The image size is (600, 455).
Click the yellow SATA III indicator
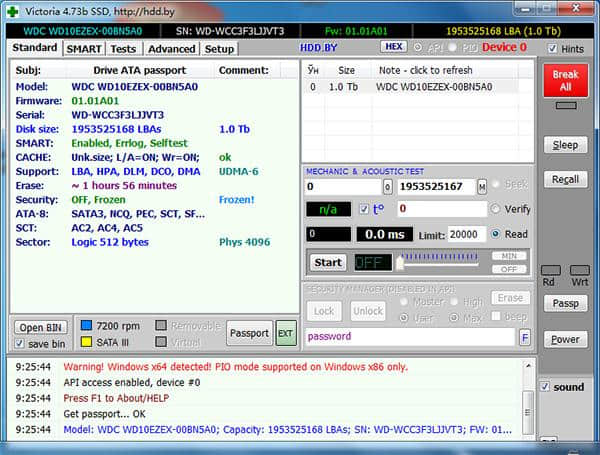click(x=86, y=342)
